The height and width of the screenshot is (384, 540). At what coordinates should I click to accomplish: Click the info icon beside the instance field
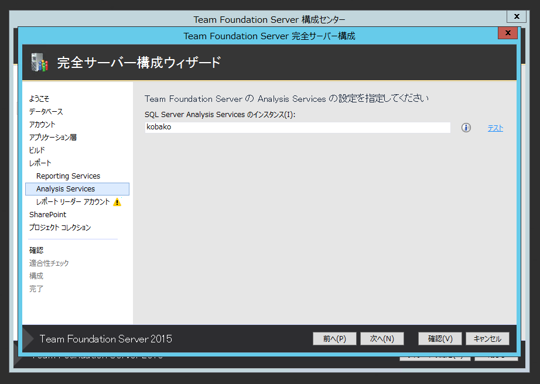[466, 128]
